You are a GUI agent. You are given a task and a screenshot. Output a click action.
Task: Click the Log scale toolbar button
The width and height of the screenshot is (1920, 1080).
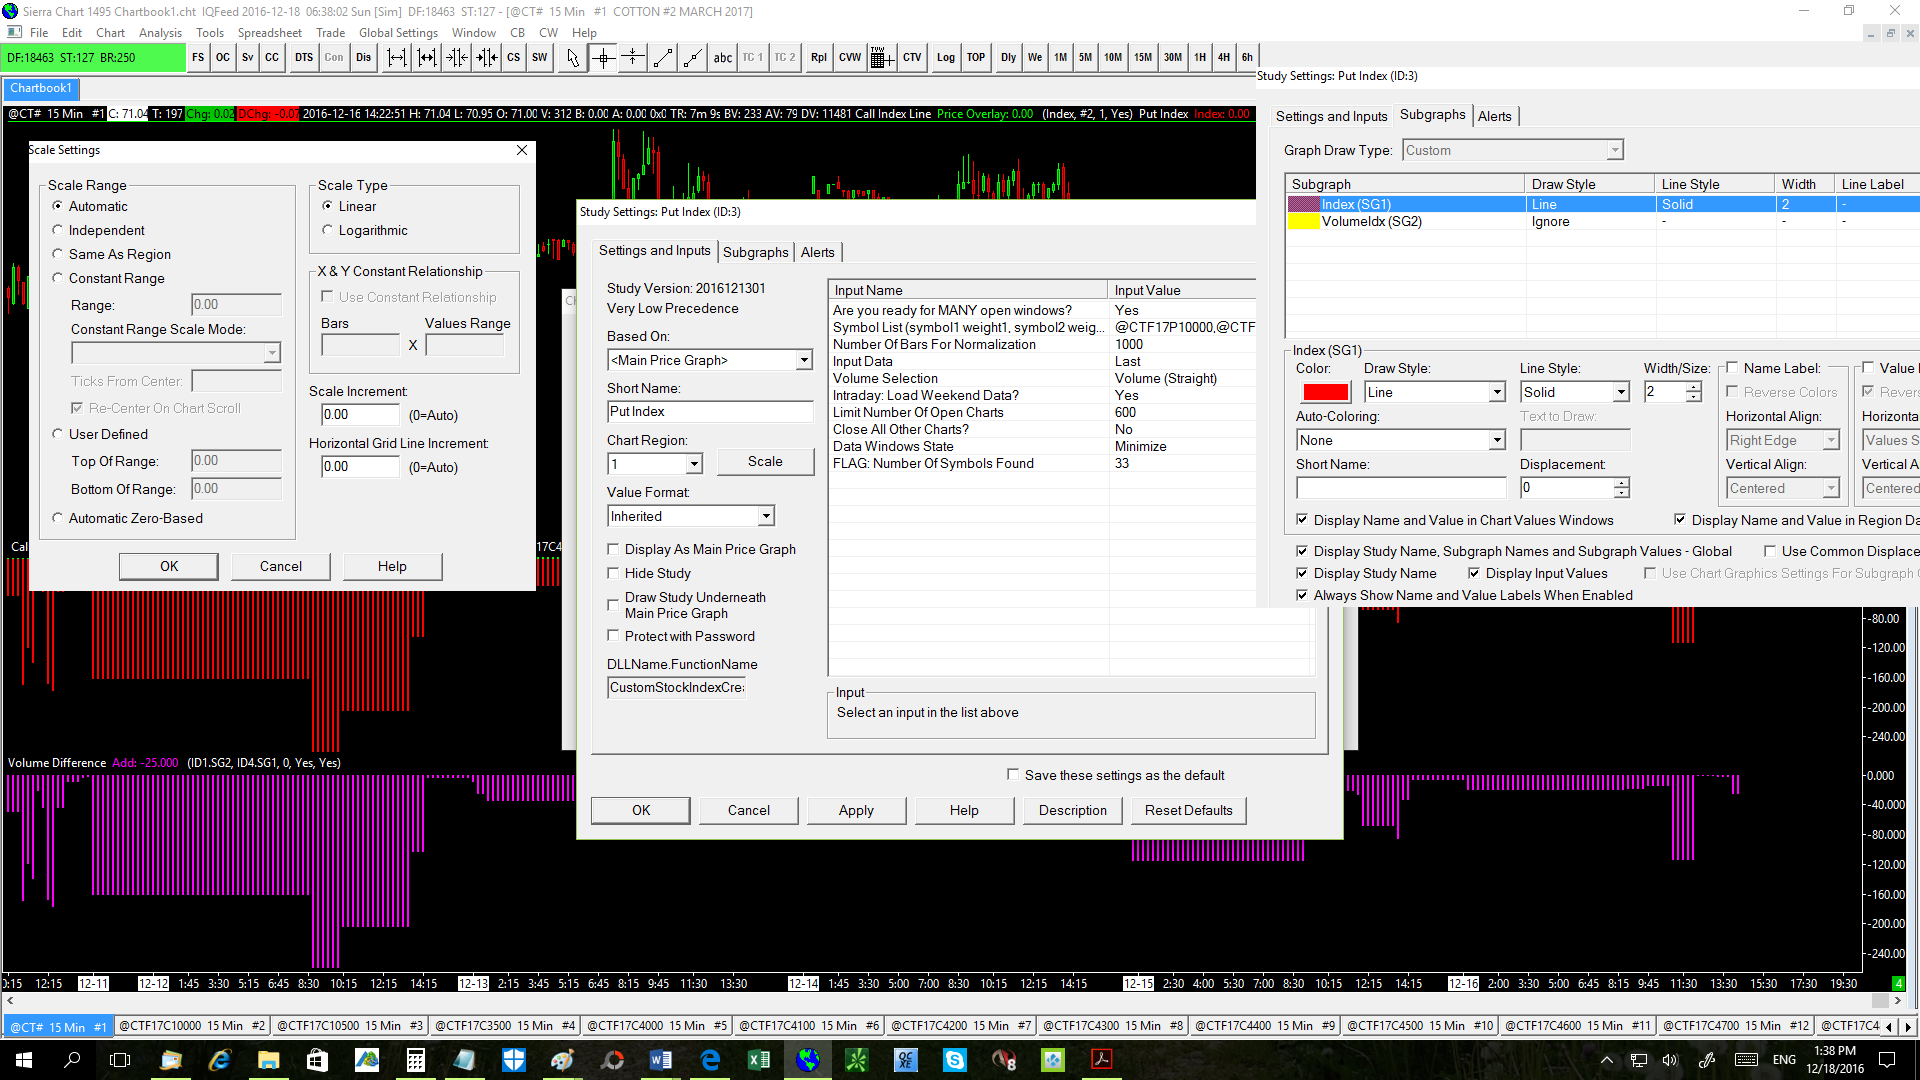945,58
